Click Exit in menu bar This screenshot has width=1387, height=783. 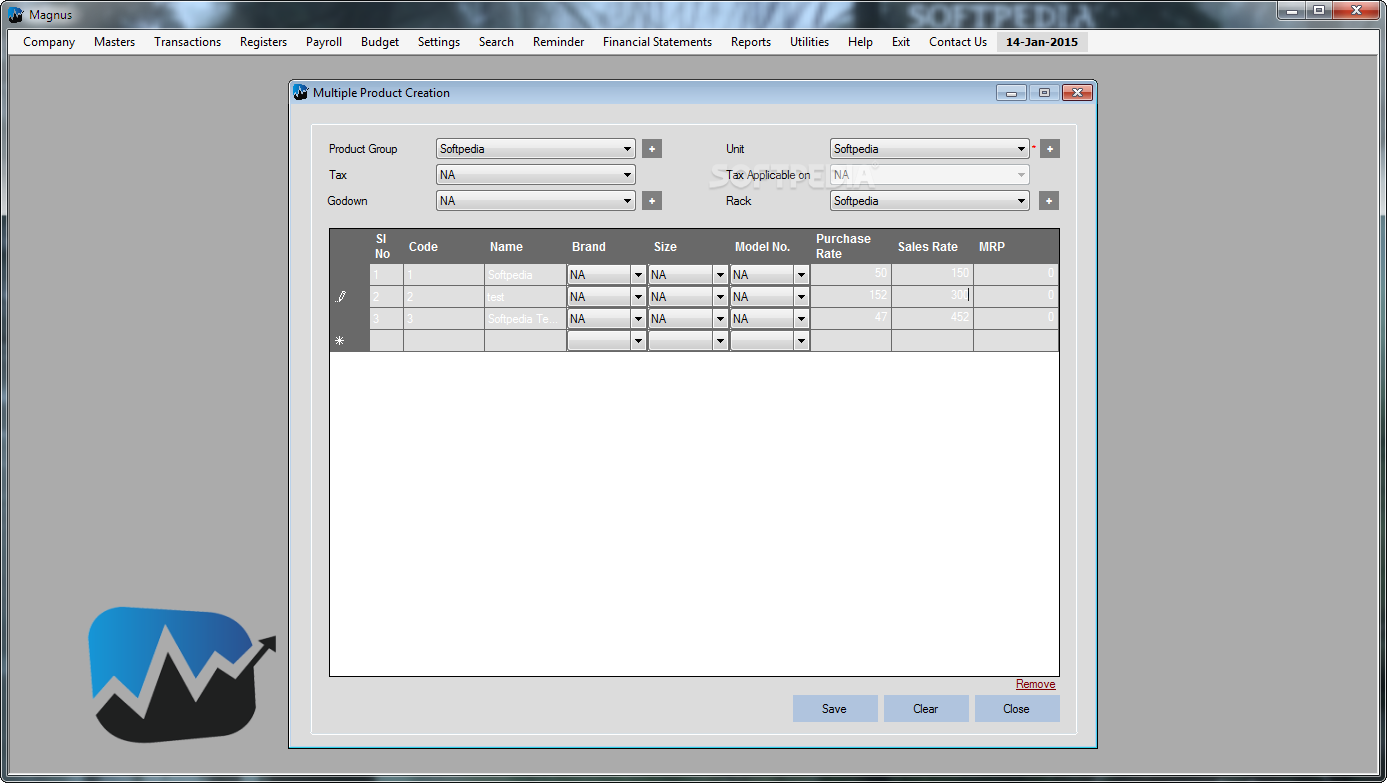pyautogui.click(x=901, y=42)
